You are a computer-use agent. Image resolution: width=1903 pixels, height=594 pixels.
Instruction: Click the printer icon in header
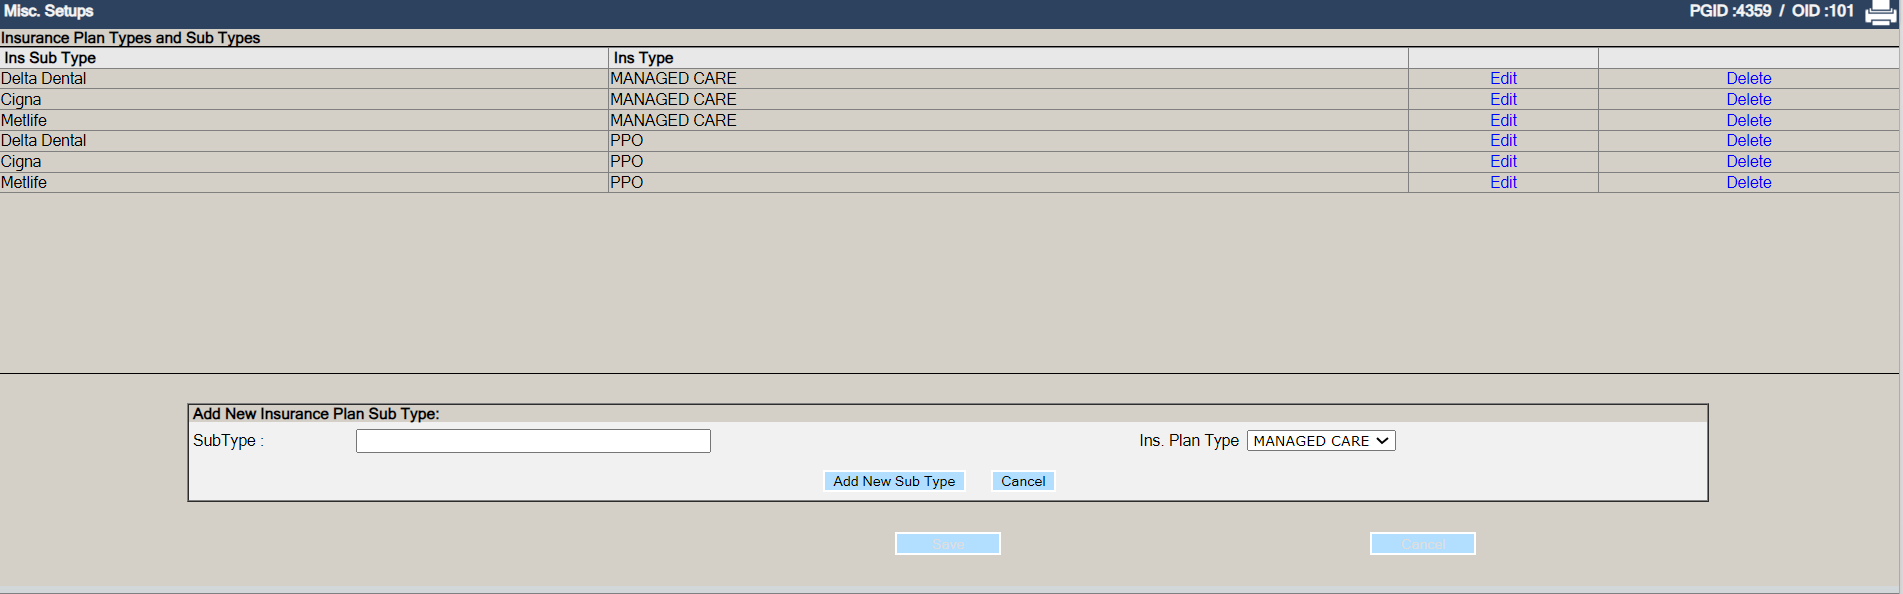tap(1880, 13)
